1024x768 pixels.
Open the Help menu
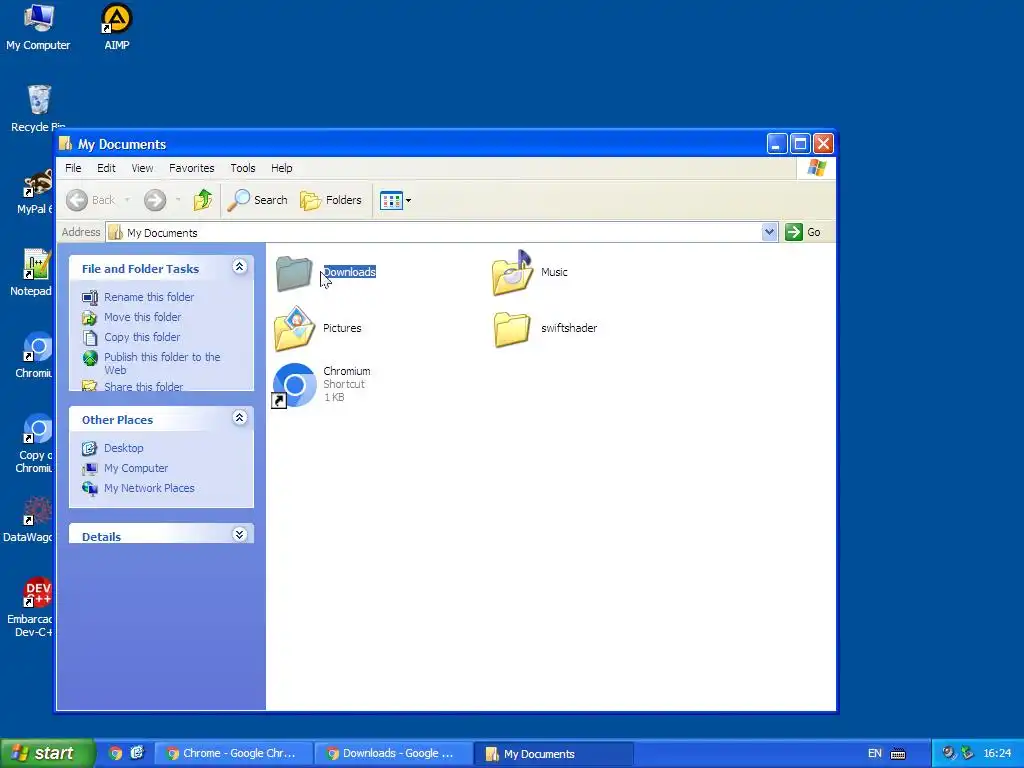click(281, 168)
